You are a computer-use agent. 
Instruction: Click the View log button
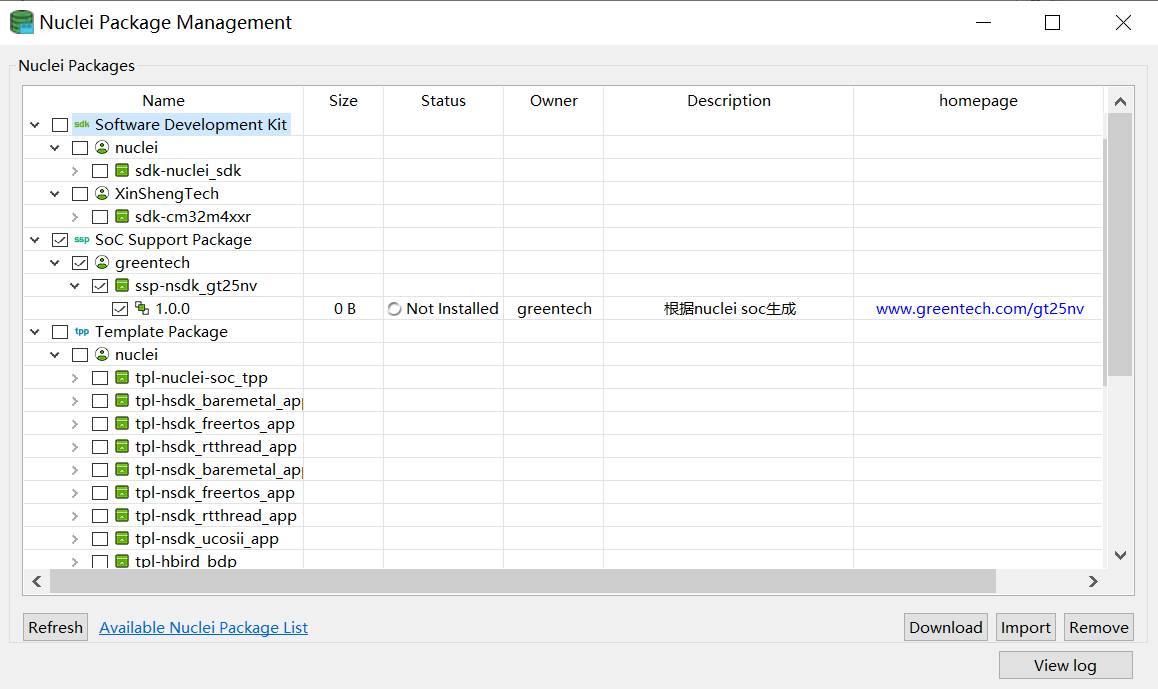1065,665
